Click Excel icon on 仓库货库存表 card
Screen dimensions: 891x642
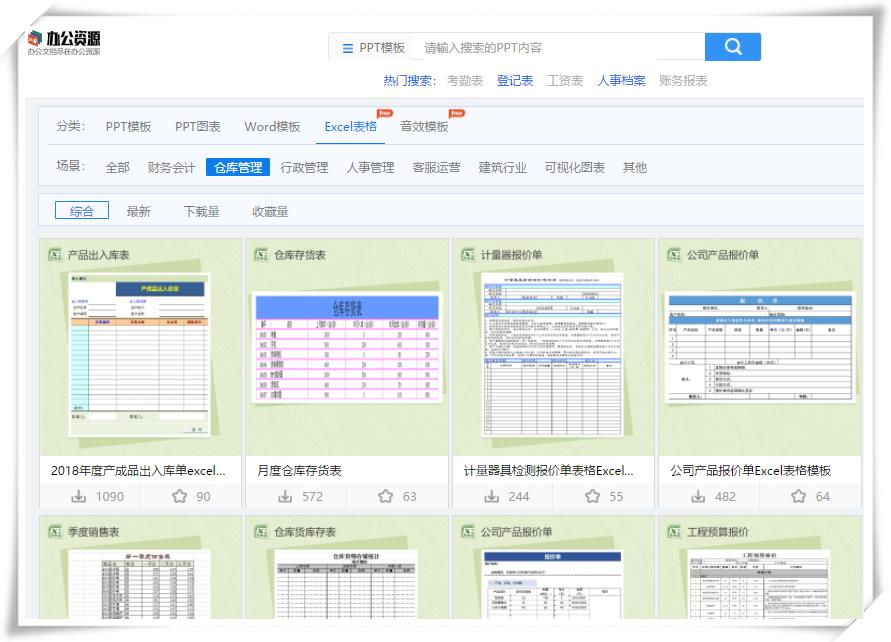(x=261, y=532)
